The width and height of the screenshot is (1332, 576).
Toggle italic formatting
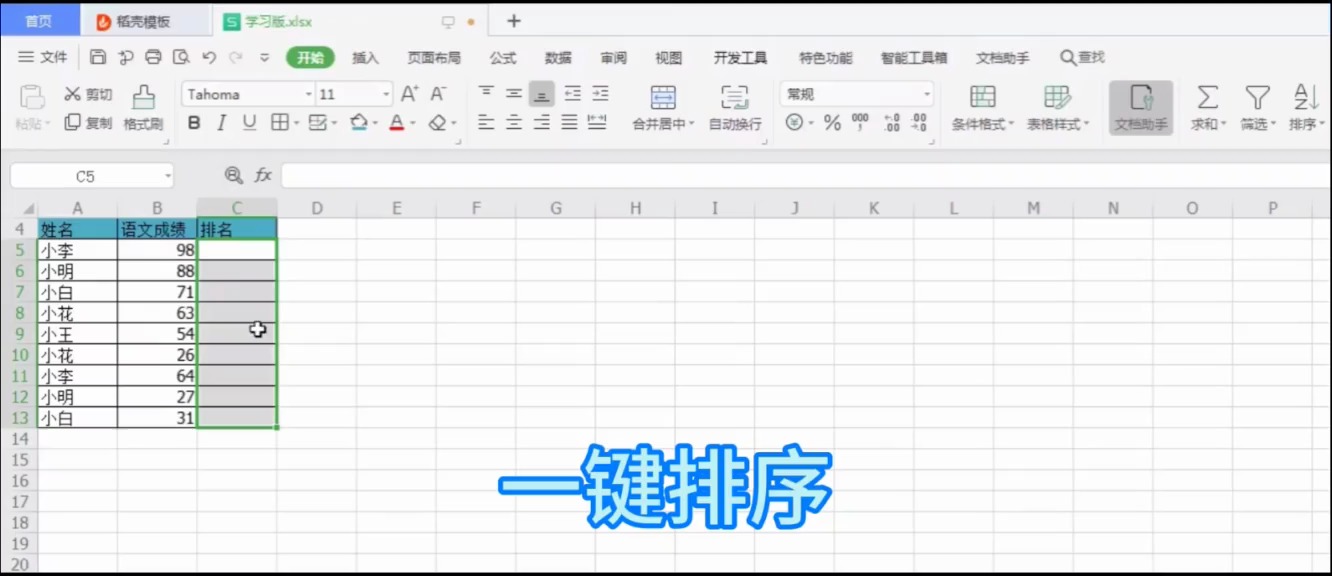222,123
